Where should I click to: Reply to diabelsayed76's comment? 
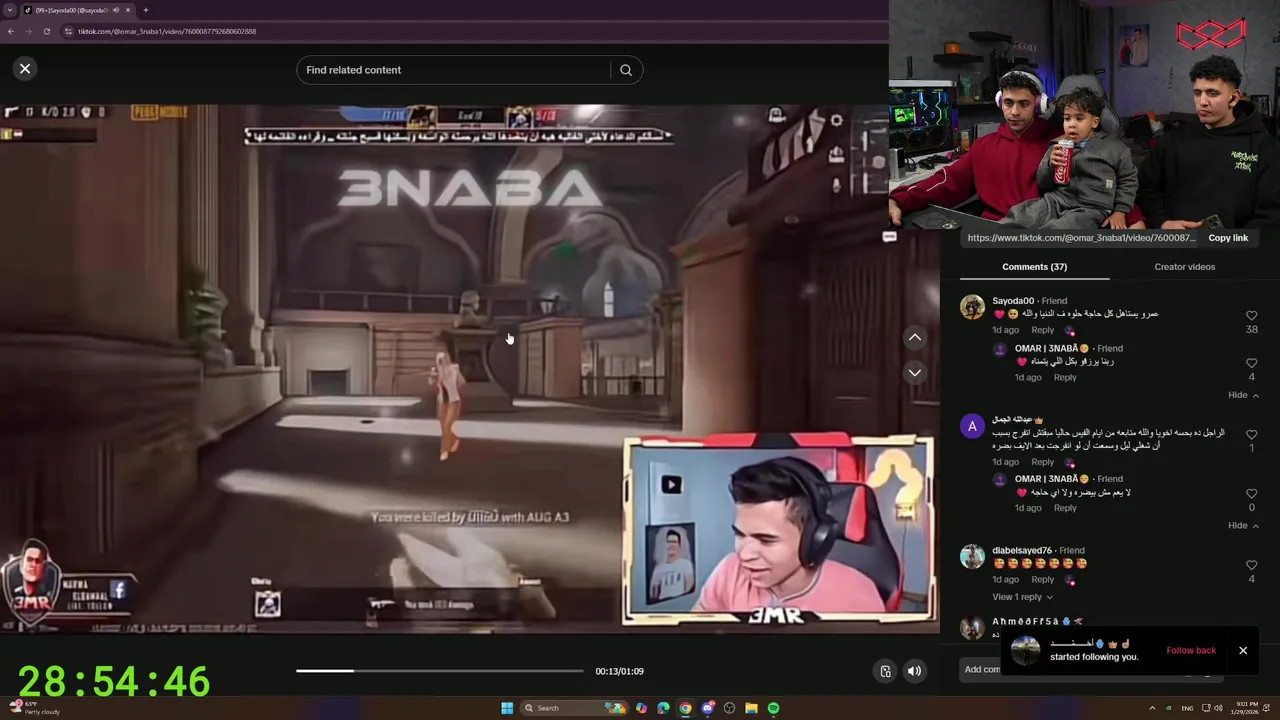(x=1042, y=580)
